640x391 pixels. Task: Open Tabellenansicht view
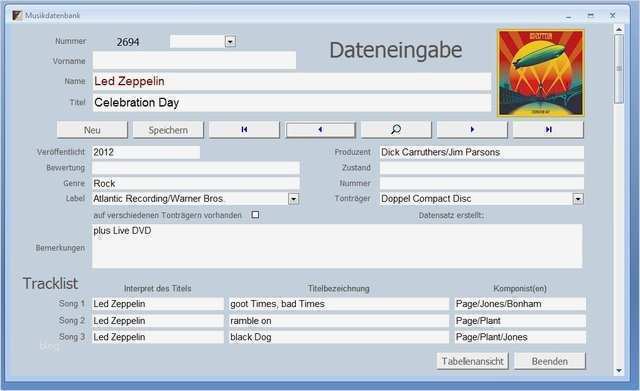coord(472,361)
